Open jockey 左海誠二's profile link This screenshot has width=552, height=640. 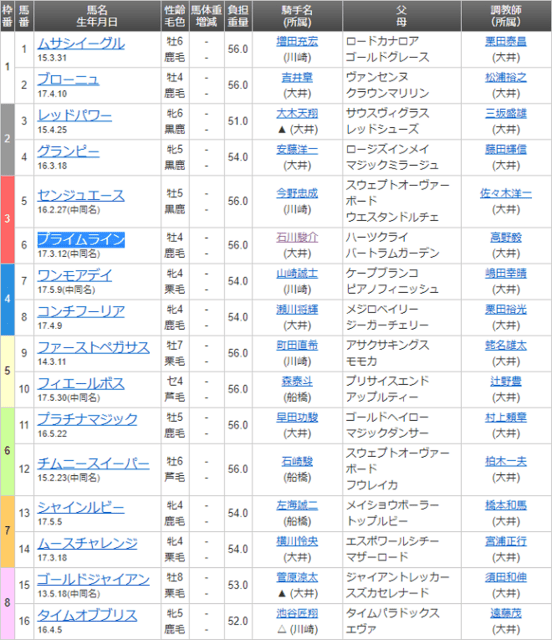click(x=297, y=505)
